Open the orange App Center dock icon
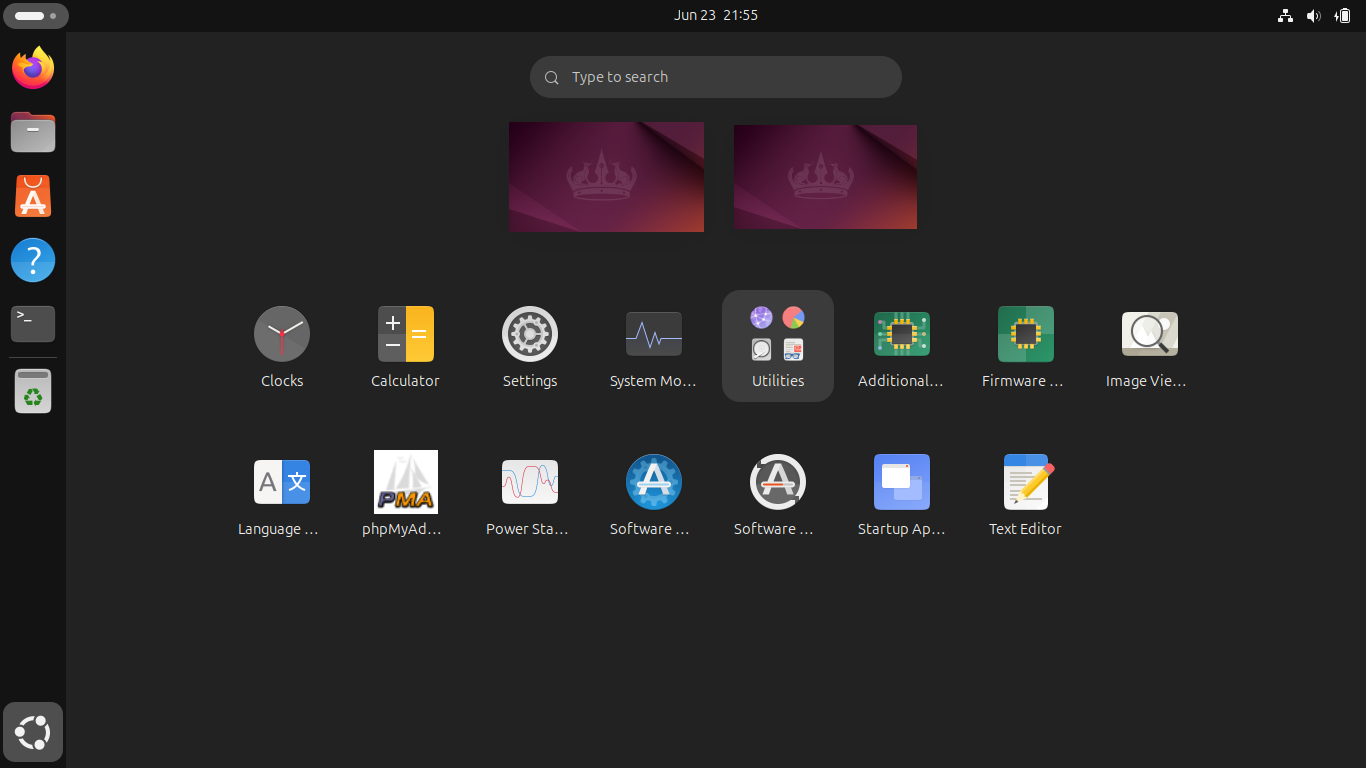This screenshot has width=1366, height=768. click(x=33, y=196)
